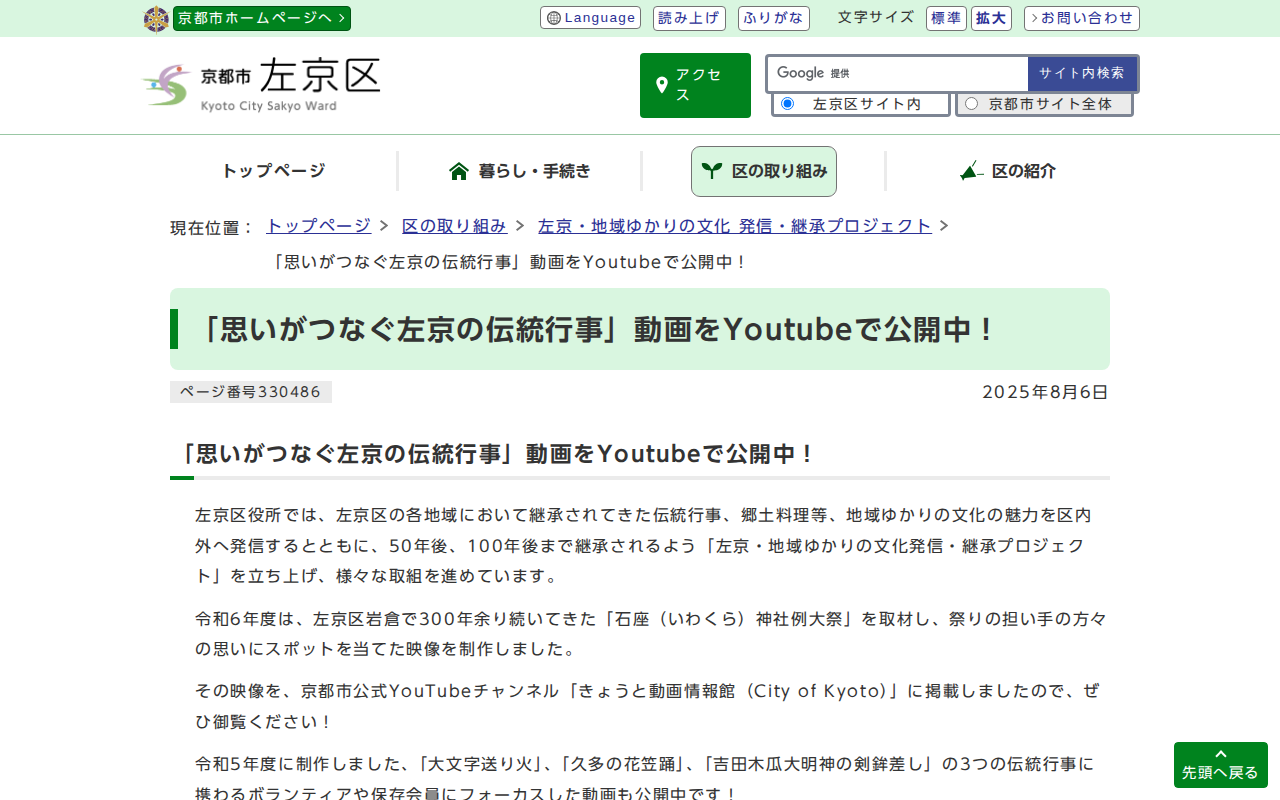The image size is (1280, 800).
Task: Enlarge text with the 拡大 size control
Action: tap(990, 18)
